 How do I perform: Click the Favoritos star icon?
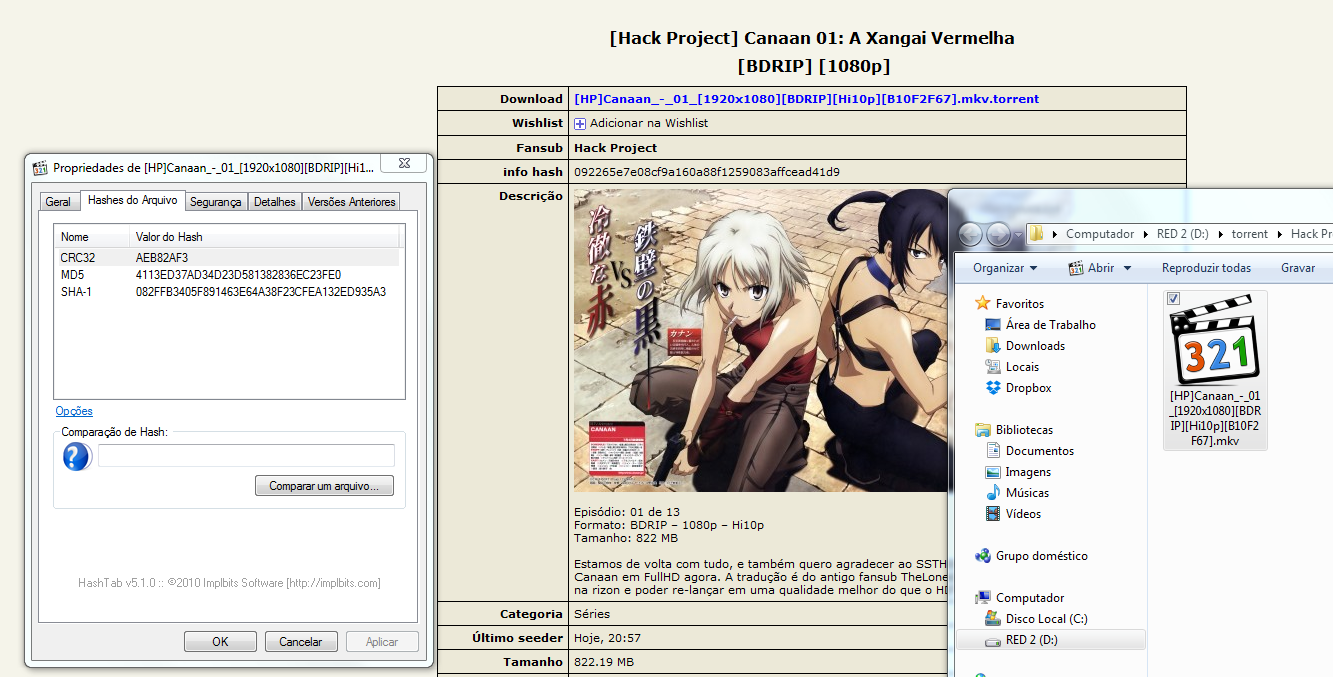point(983,303)
